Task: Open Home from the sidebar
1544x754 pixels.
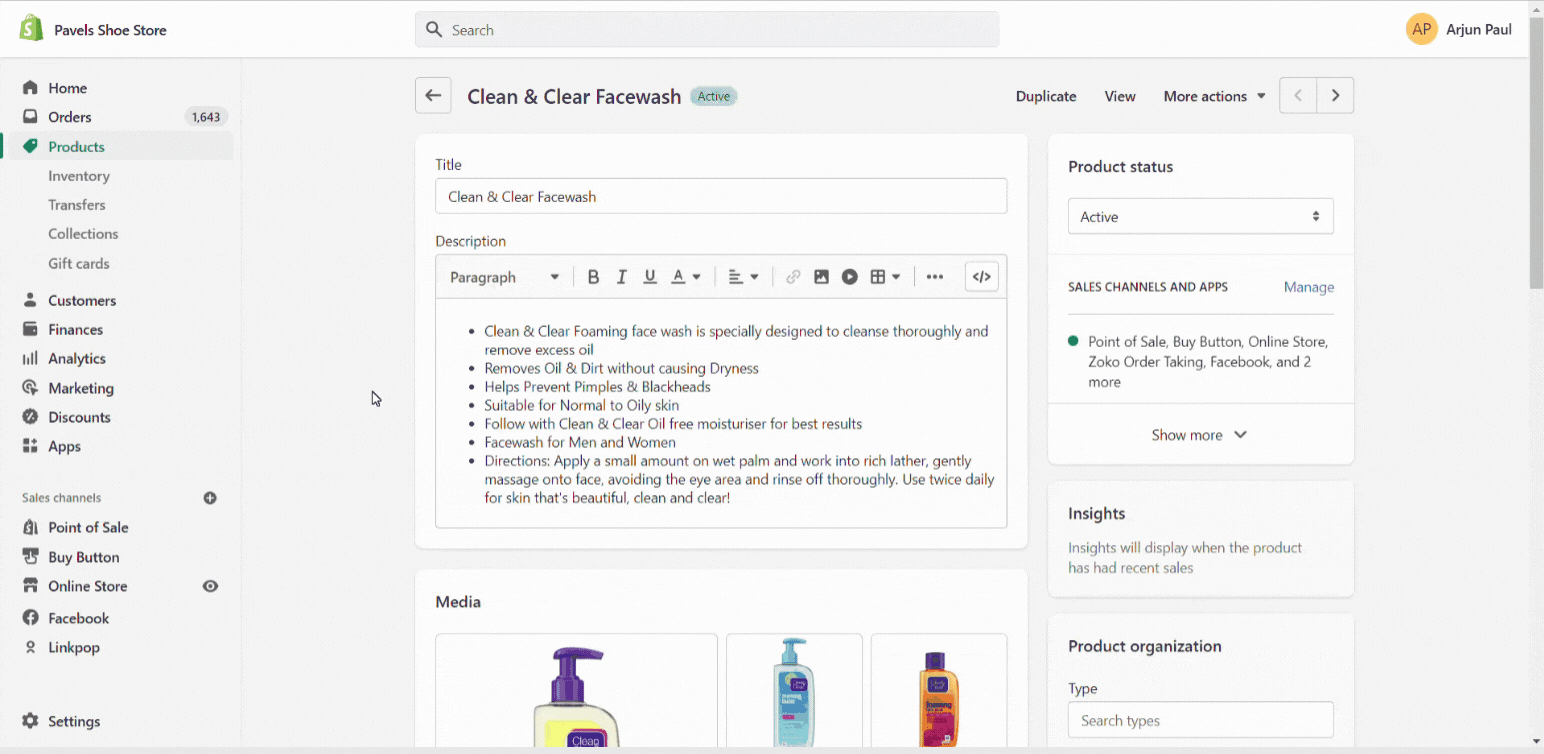Action: pyautogui.click(x=67, y=88)
